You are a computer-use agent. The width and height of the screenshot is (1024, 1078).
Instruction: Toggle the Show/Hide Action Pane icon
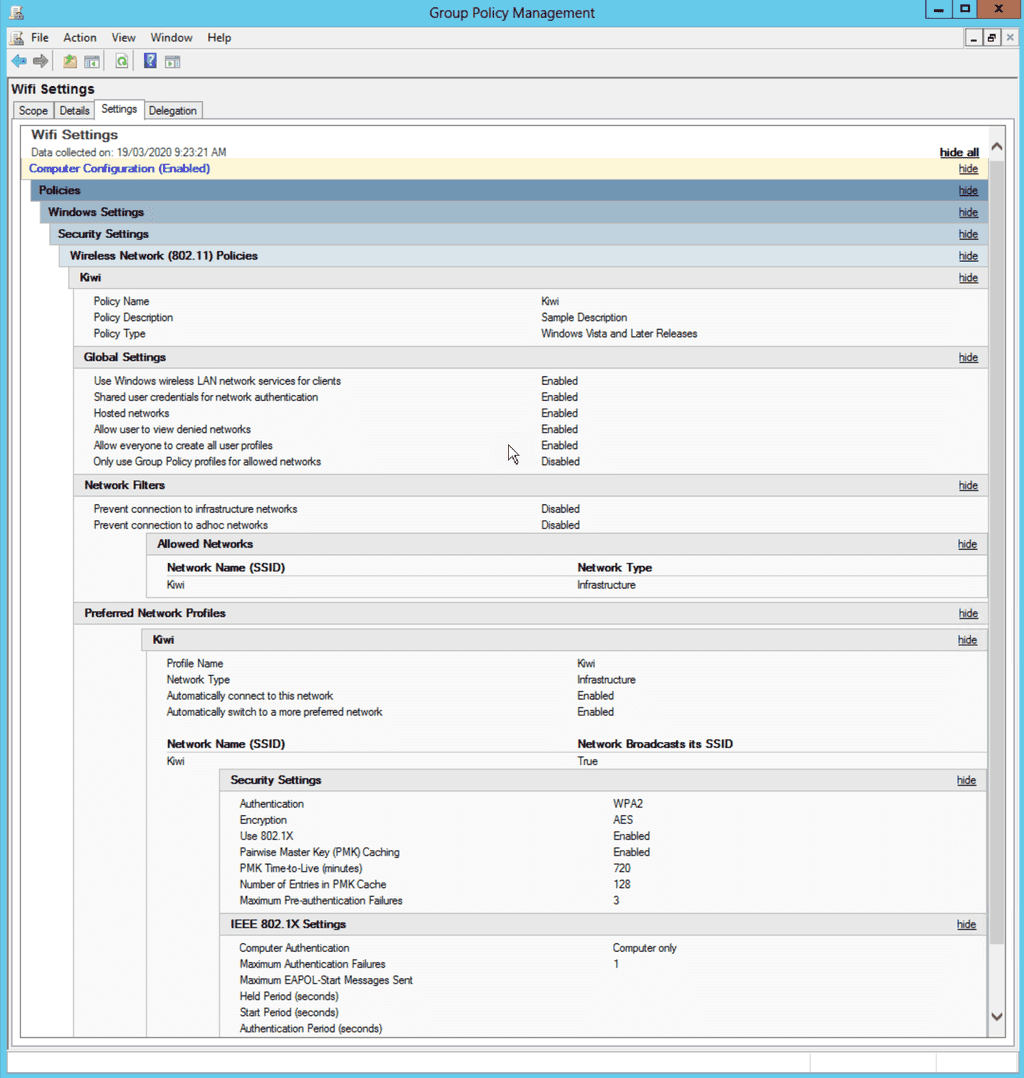(173, 62)
